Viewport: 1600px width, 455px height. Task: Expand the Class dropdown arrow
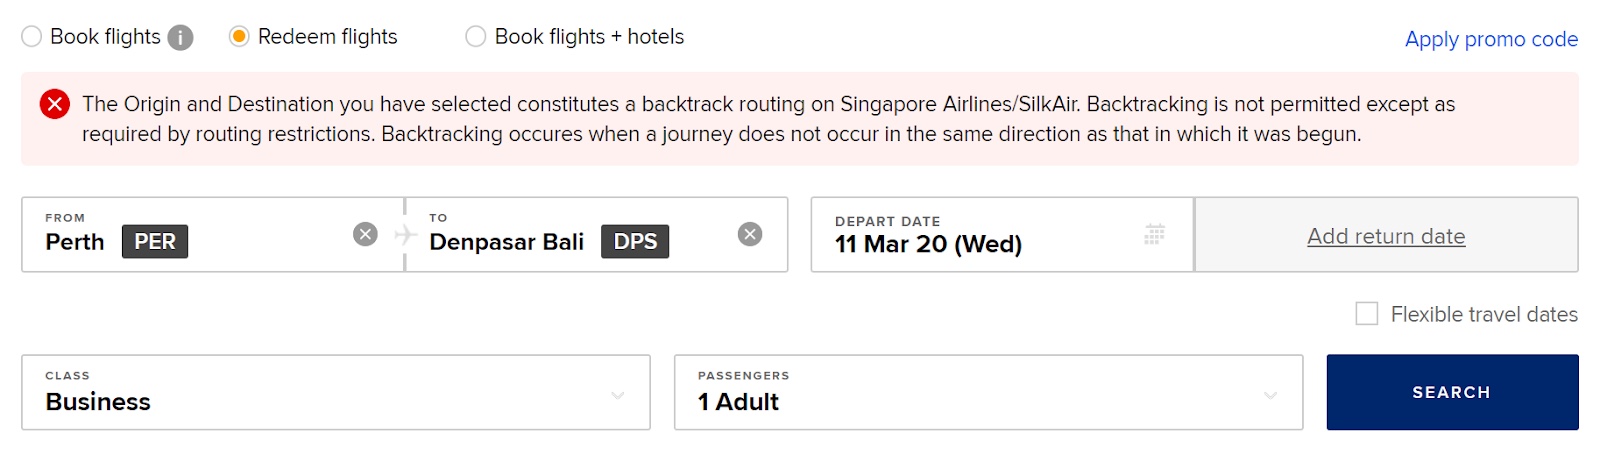coord(618,396)
